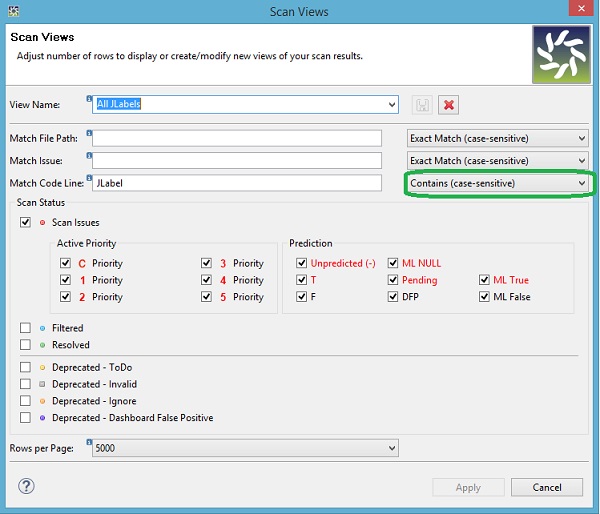Open the Match Code Line Contains dropdown

tap(497, 184)
